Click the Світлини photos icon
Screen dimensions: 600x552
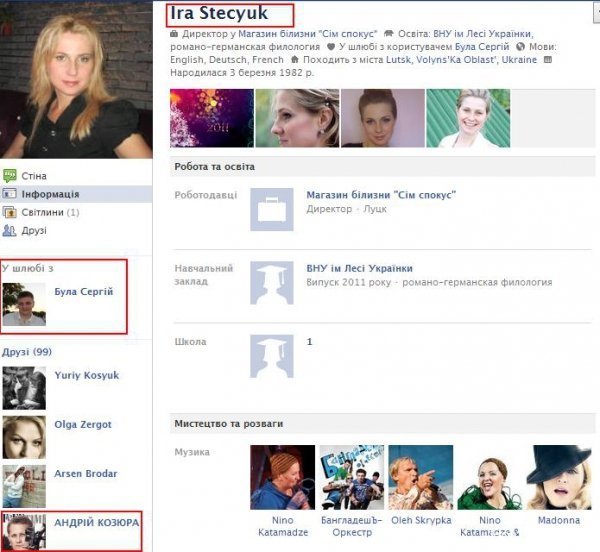(10, 212)
